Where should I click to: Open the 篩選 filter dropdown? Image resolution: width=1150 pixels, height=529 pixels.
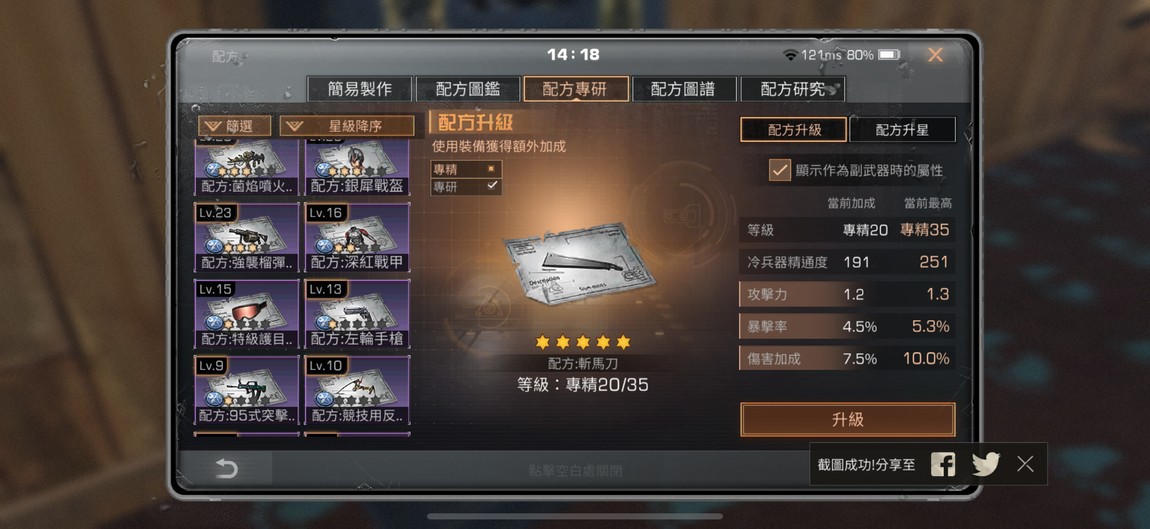(235, 126)
